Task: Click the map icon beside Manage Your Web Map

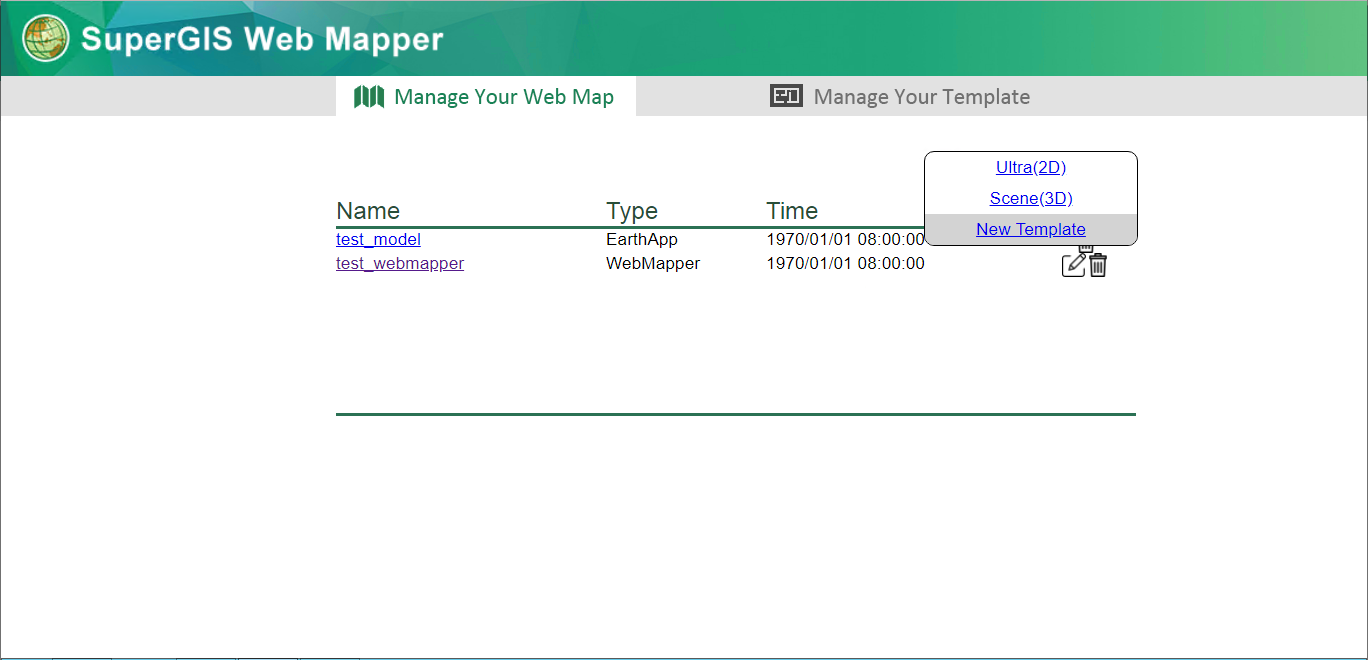Action: [369, 97]
